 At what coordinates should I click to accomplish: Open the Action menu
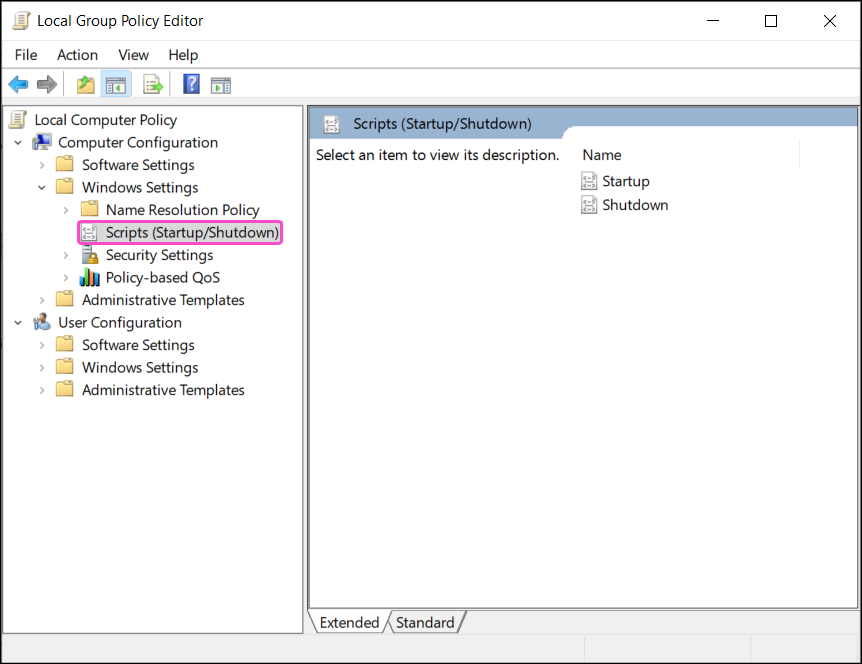tap(77, 55)
